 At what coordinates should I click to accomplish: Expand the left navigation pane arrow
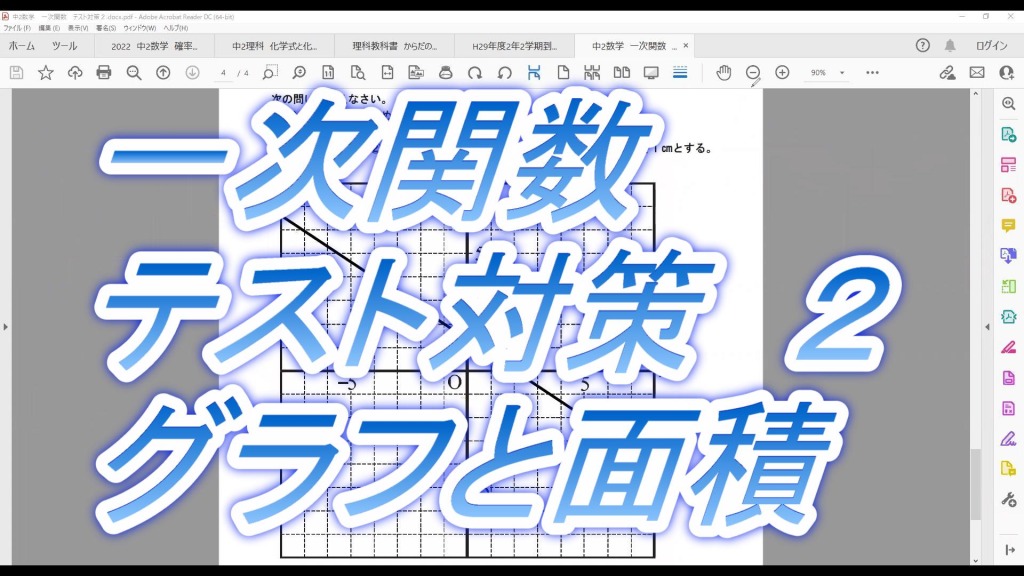(6, 327)
